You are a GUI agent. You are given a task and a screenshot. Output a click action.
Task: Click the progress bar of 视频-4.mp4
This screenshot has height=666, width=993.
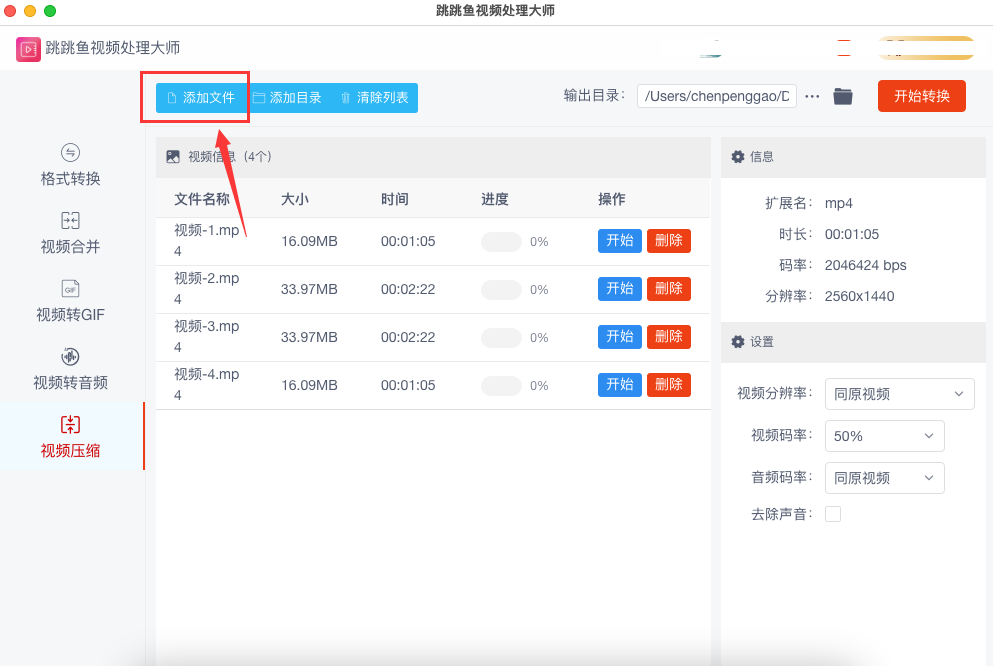(501, 386)
